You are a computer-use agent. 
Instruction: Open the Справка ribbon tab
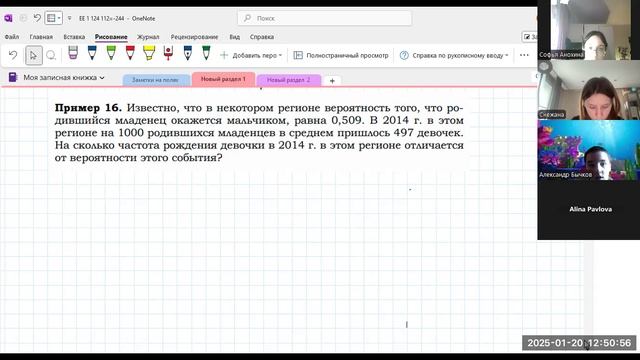[x=262, y=37]
